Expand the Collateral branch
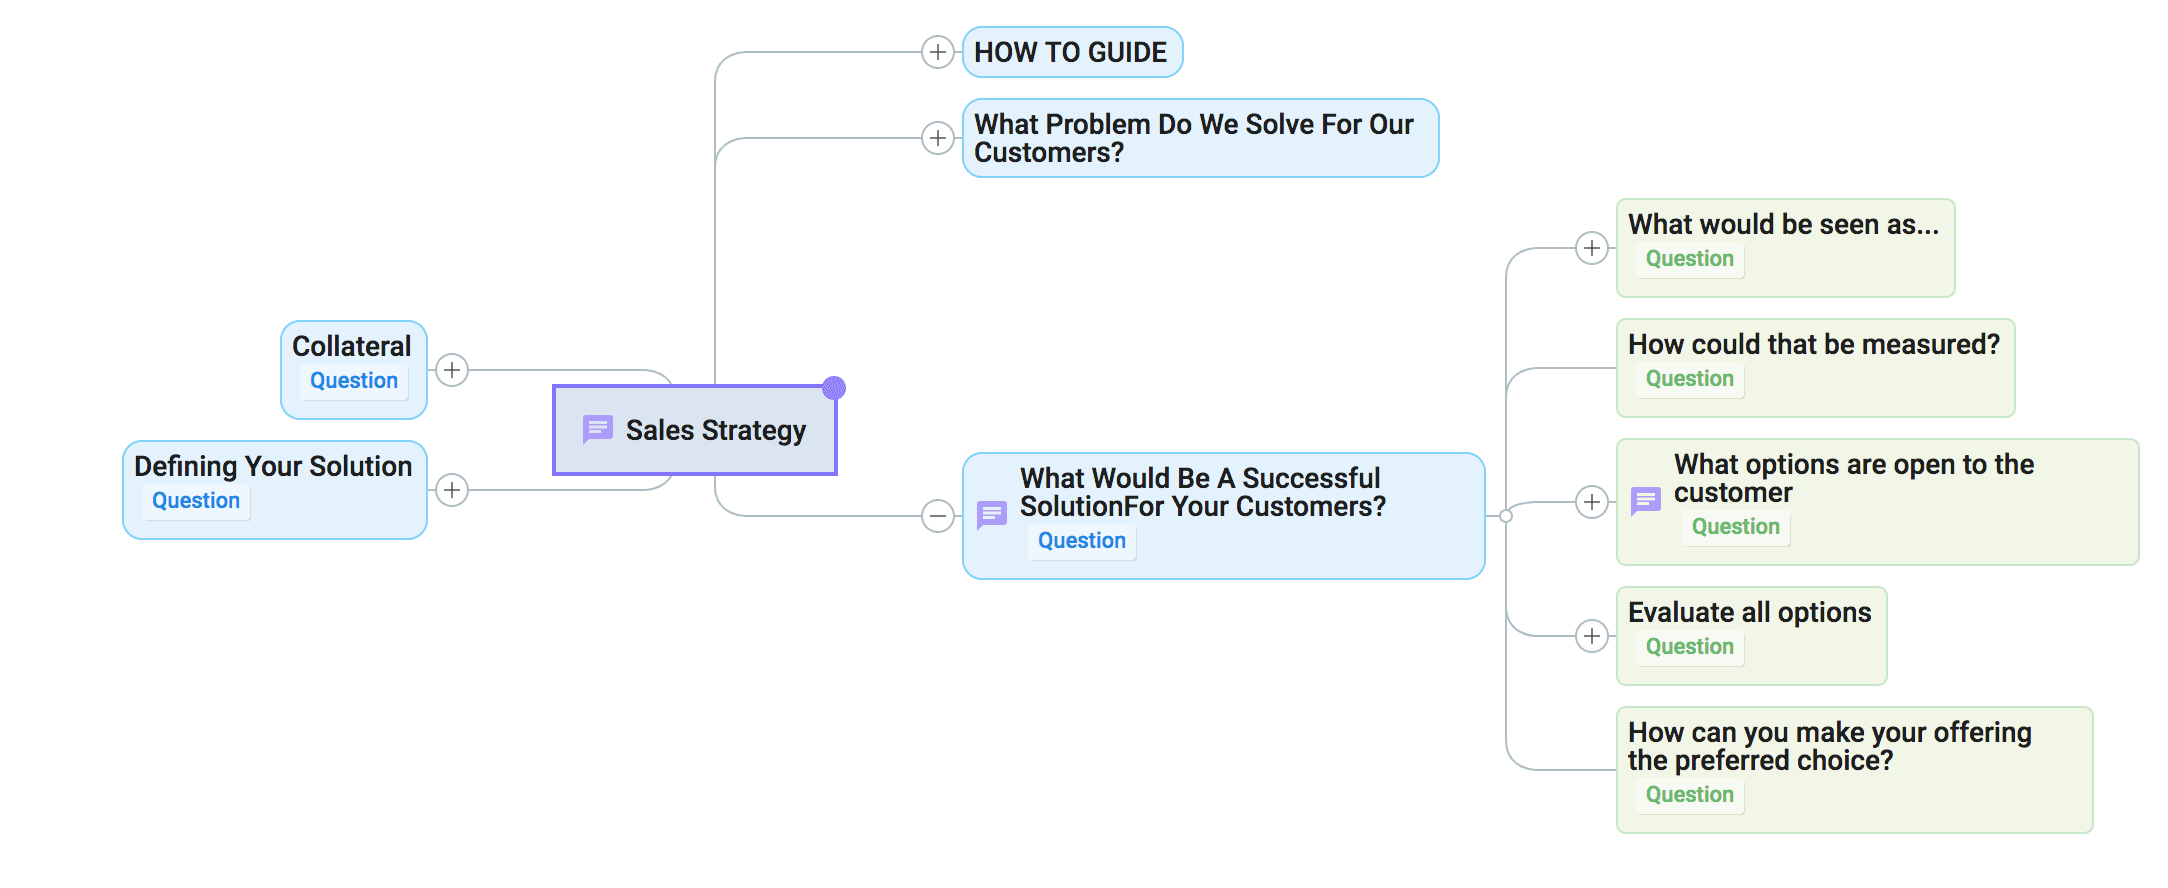 click(452, 370)
